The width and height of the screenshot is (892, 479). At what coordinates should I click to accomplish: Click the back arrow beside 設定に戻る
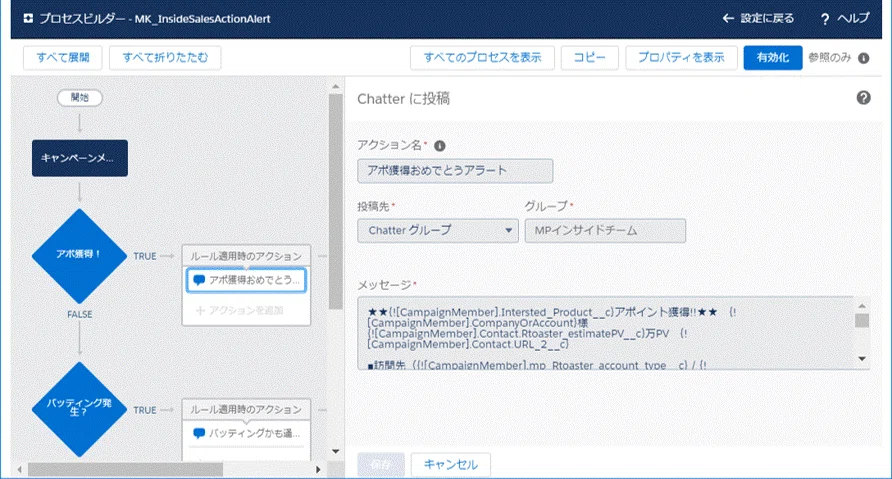[728, 19]
